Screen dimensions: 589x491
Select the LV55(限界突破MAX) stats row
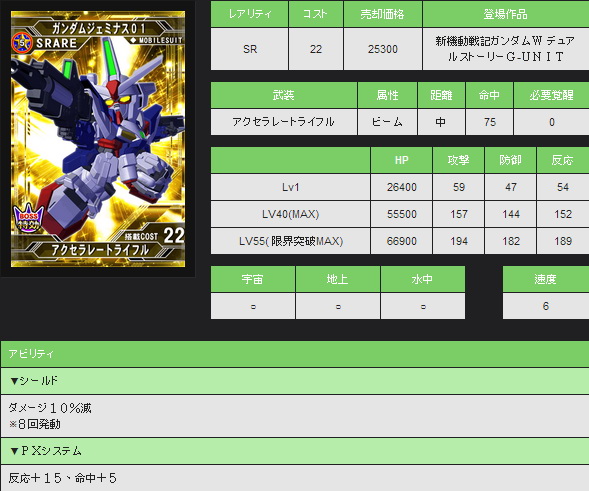(400, 241)
